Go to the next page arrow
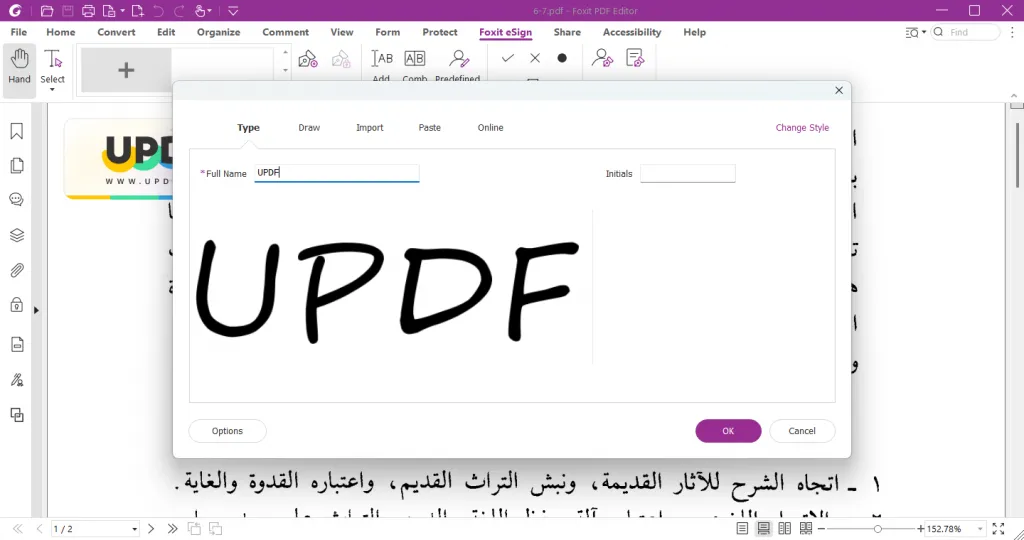1024x540 pixels. coord(151,529)
